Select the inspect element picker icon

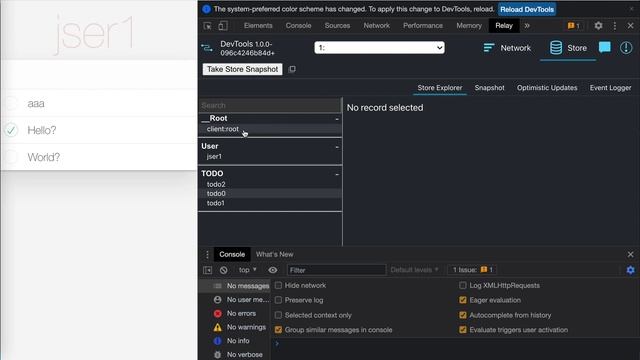pyautogui.click(x=207, y=26)
